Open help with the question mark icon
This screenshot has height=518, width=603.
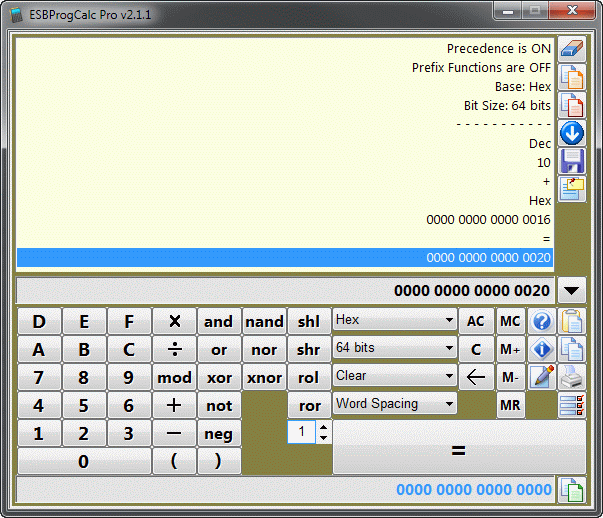click(541, 321)
